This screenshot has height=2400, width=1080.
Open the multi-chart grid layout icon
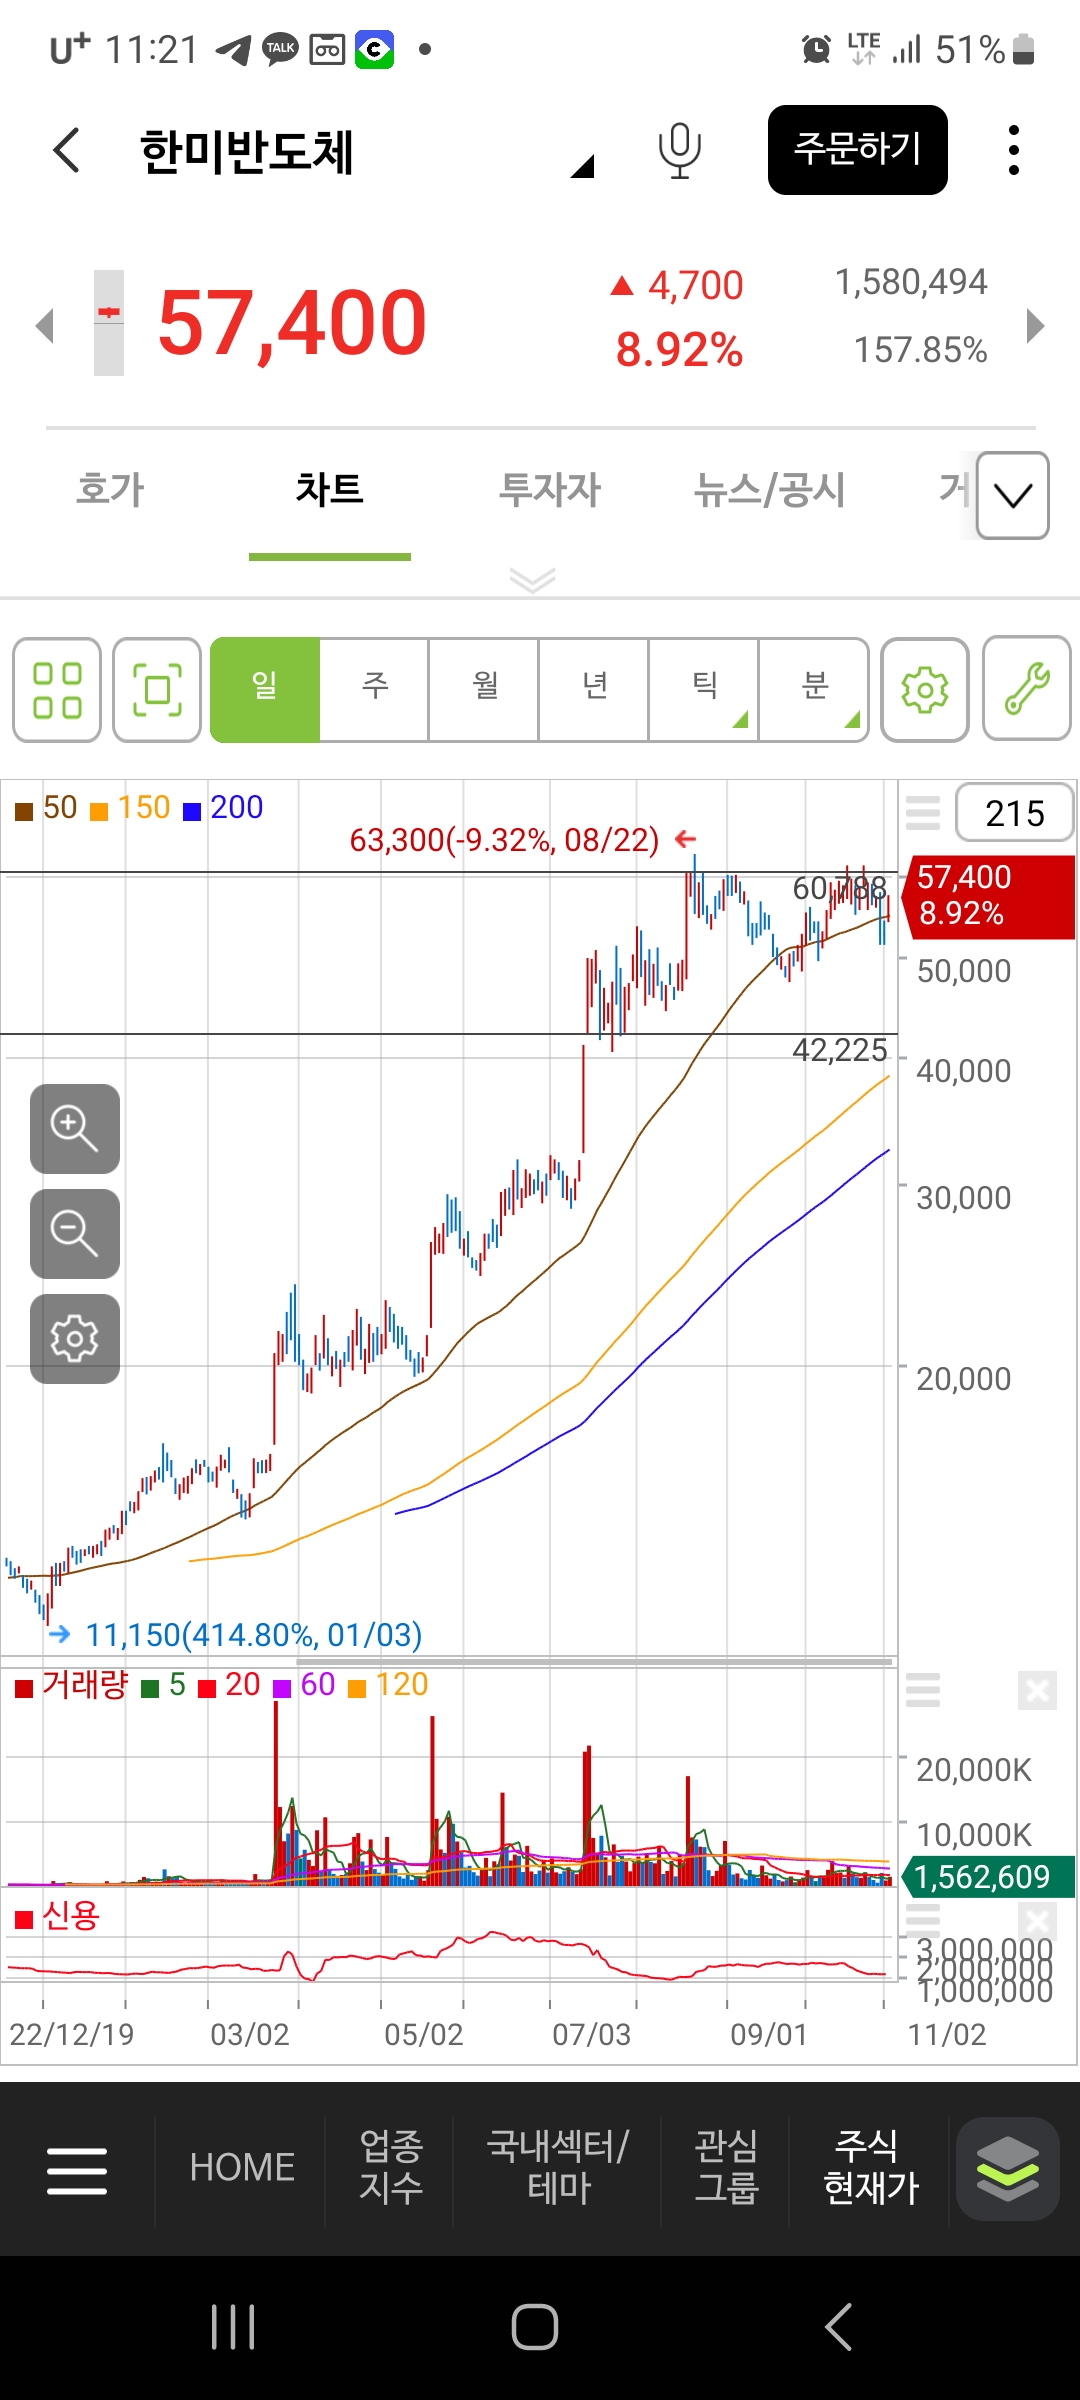57,690
